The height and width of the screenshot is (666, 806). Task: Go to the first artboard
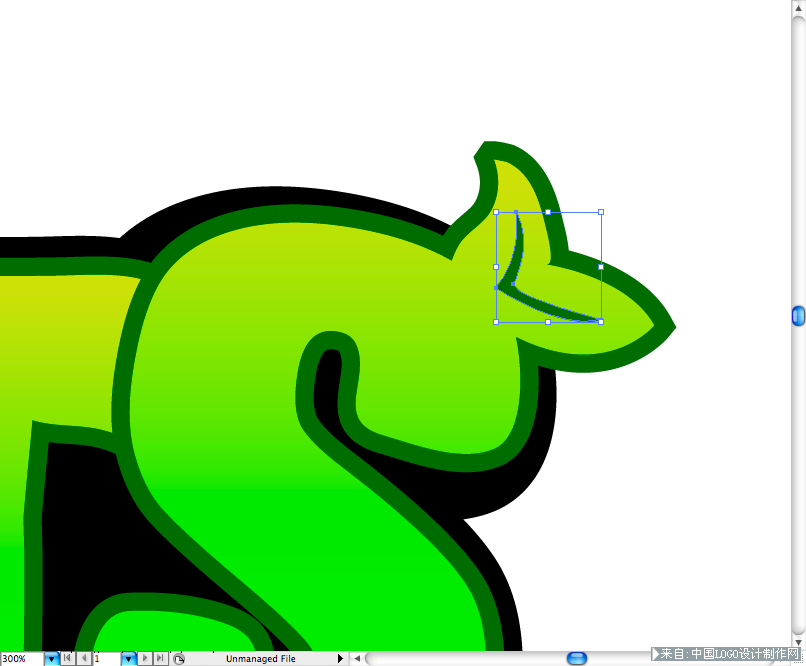coord(67,658)
